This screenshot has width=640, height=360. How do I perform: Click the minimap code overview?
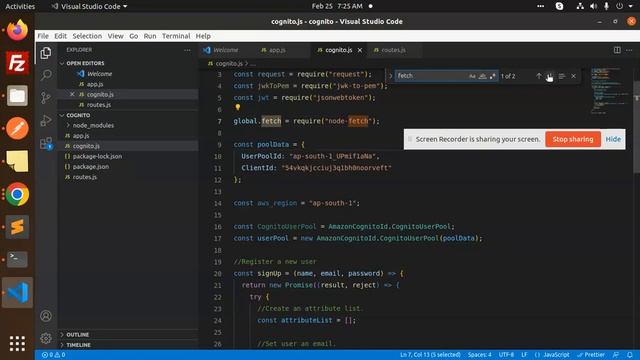(x=610, y=92)
